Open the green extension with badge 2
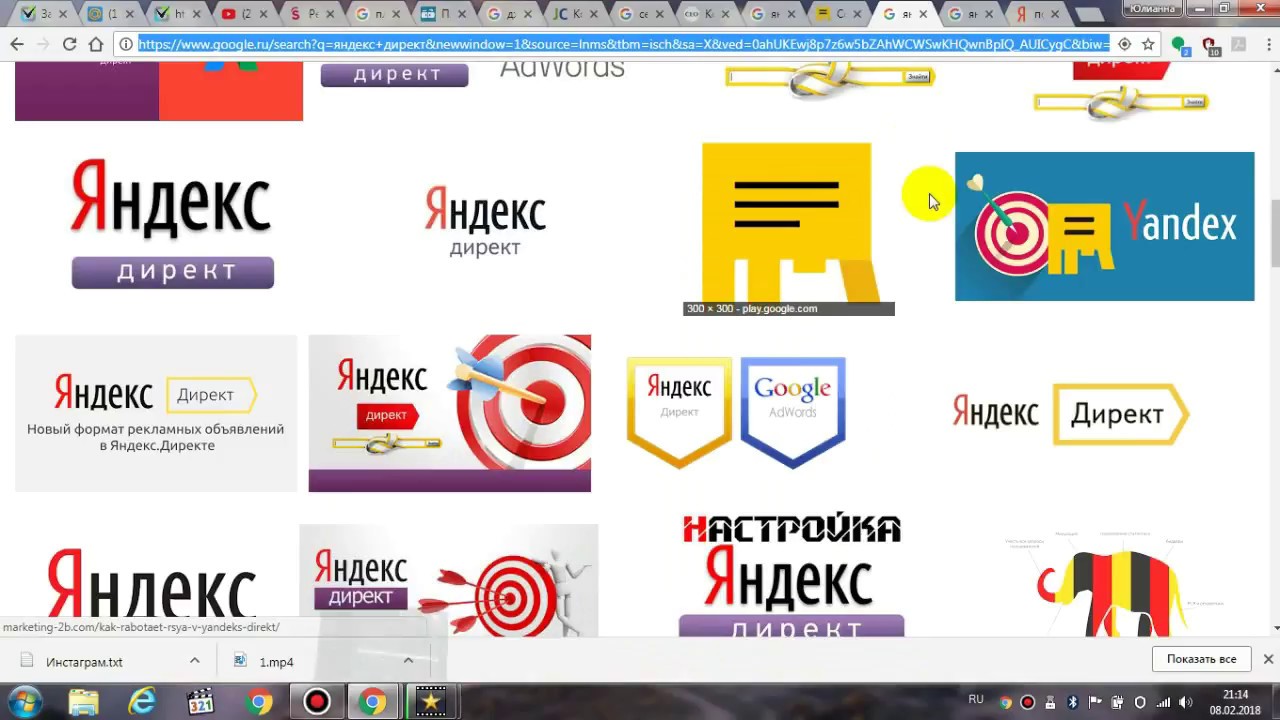Viewport: 1280px width, 720px height. 1180,45
